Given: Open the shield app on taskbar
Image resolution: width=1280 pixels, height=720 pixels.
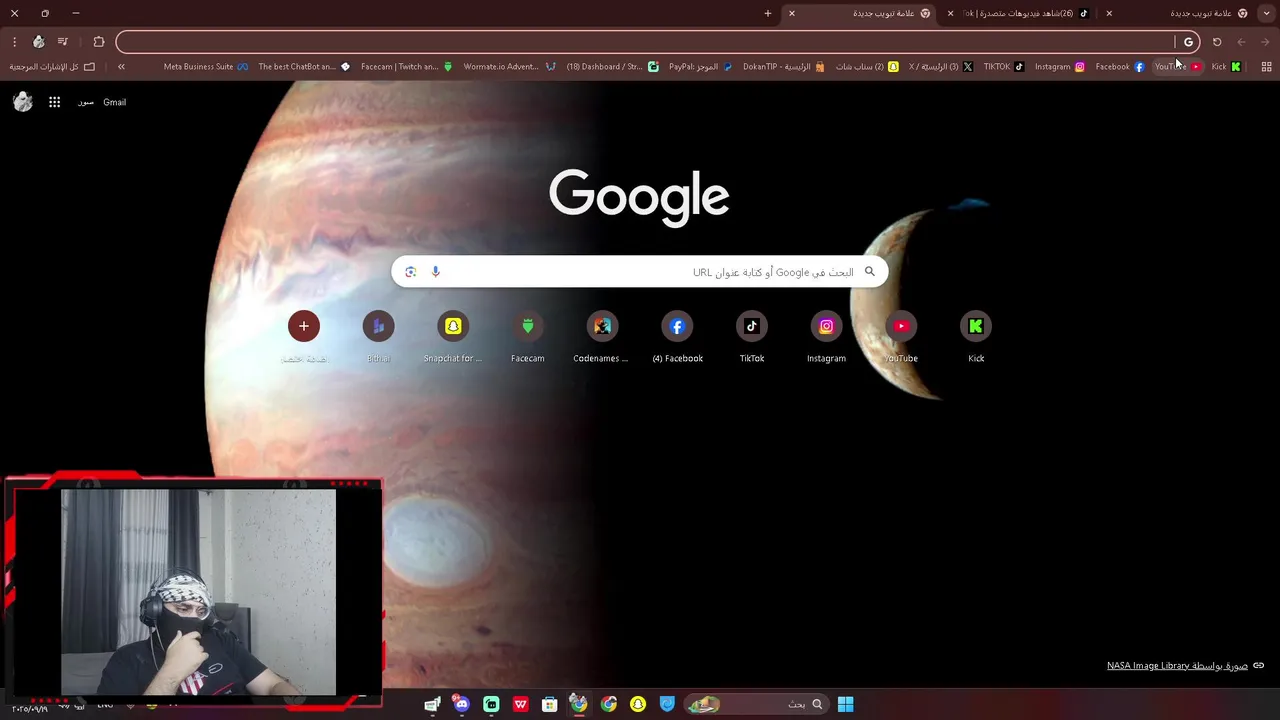Looking at the screenshot, I should point(667,704).
